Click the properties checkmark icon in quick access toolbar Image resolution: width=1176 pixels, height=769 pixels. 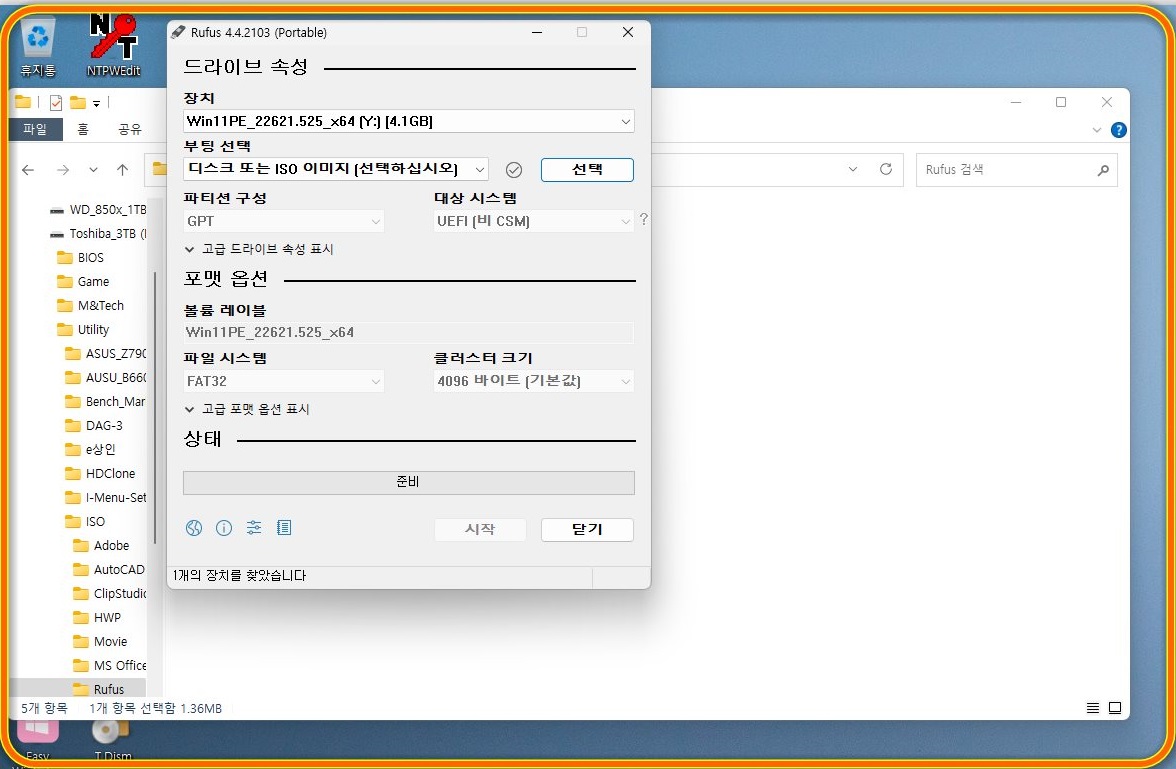pyautogui.click(x=56, y=103)
